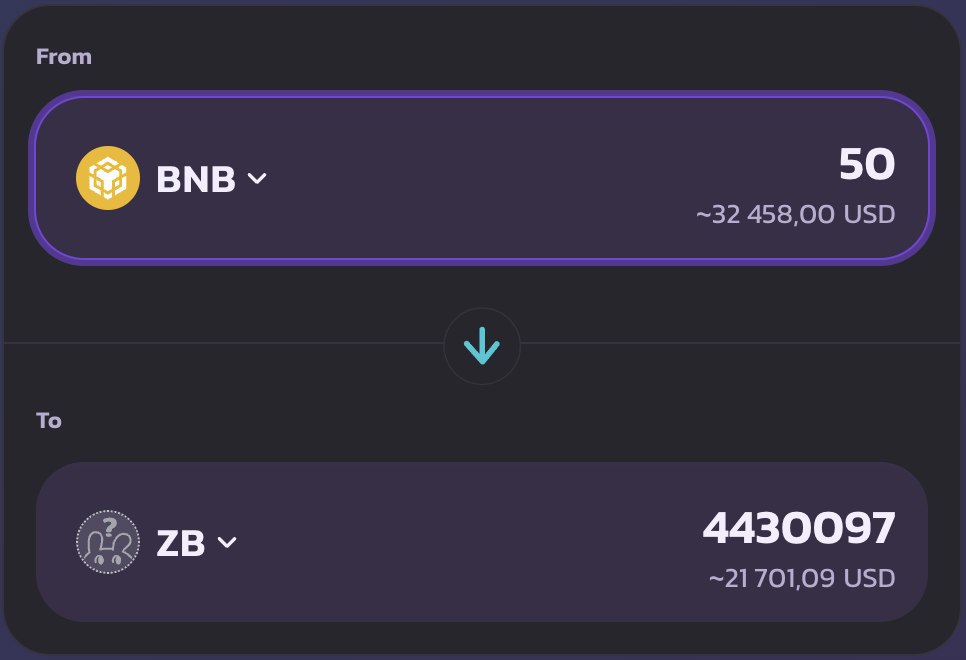966x660 pixels.
Task: Click the From section label
Action: tap(64, 57)
